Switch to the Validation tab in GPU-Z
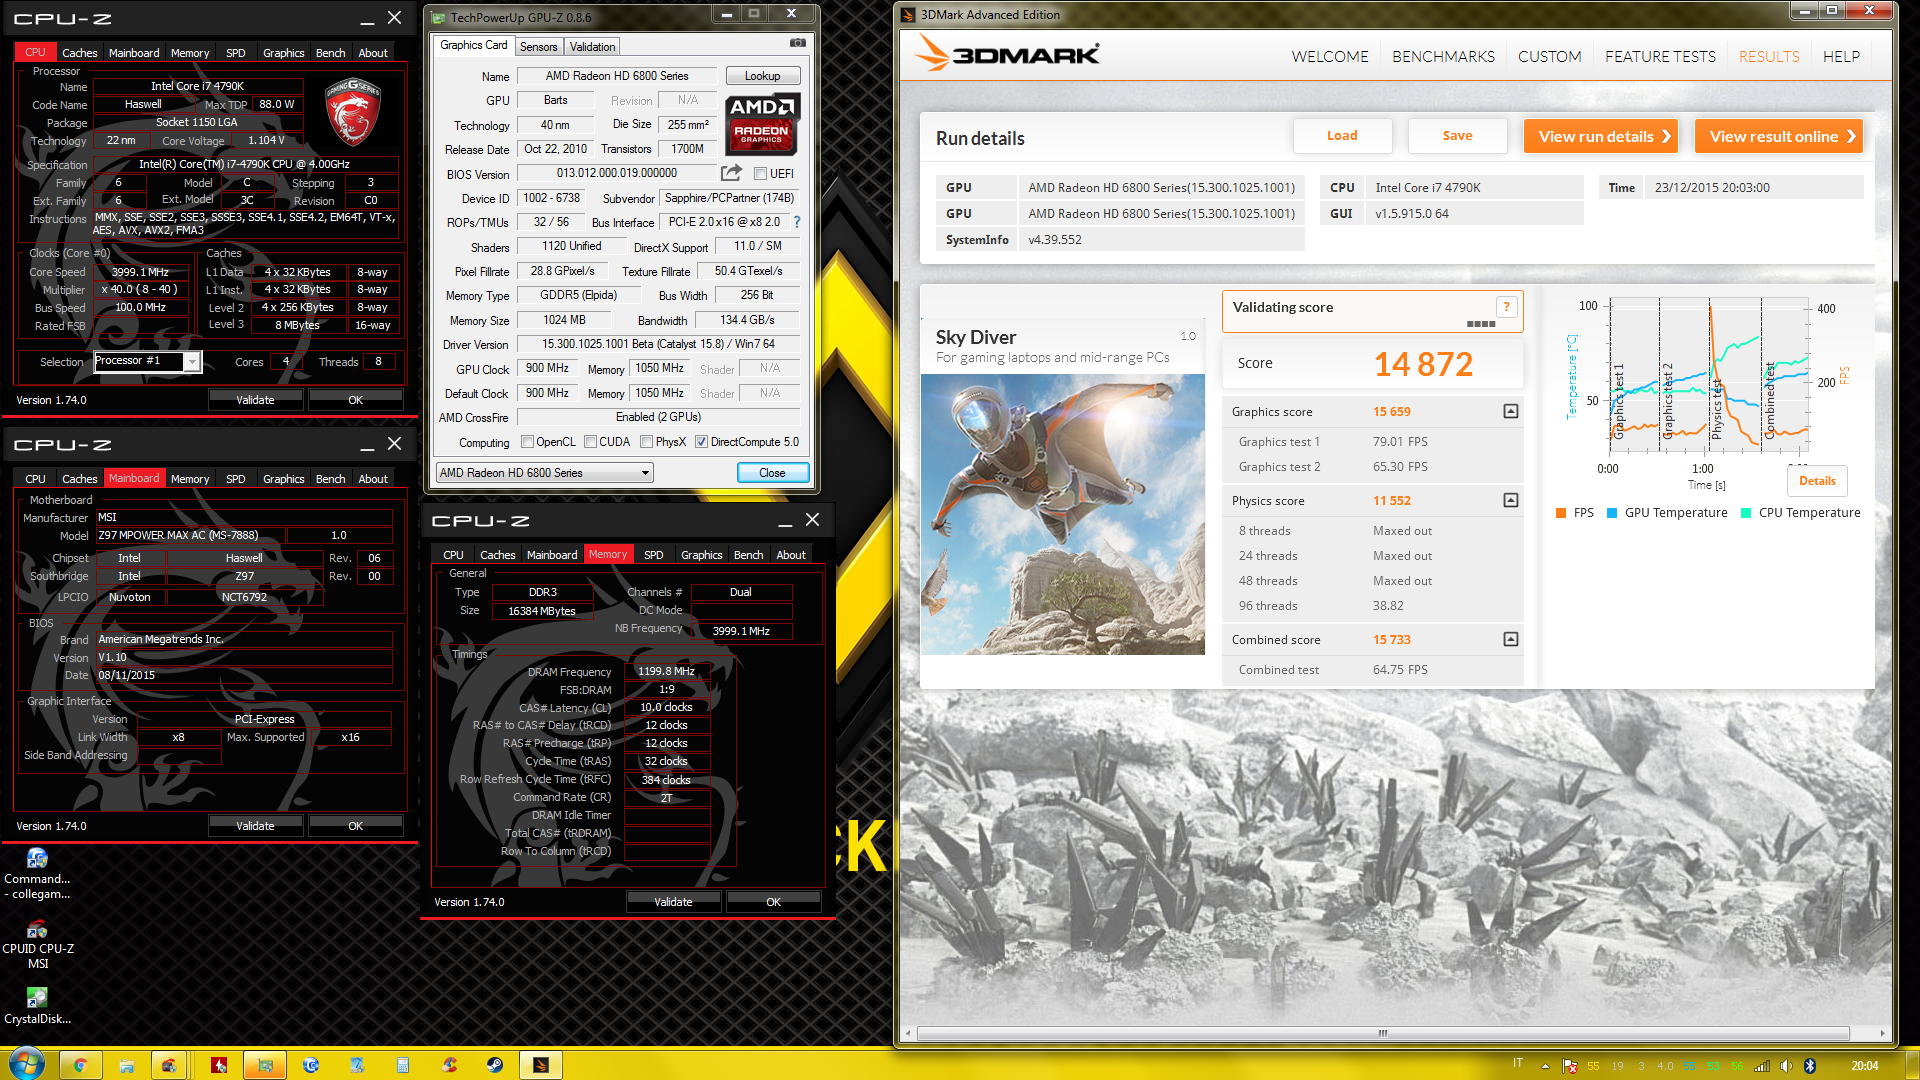The image size is (1920, 1080). tap(592, 47)
